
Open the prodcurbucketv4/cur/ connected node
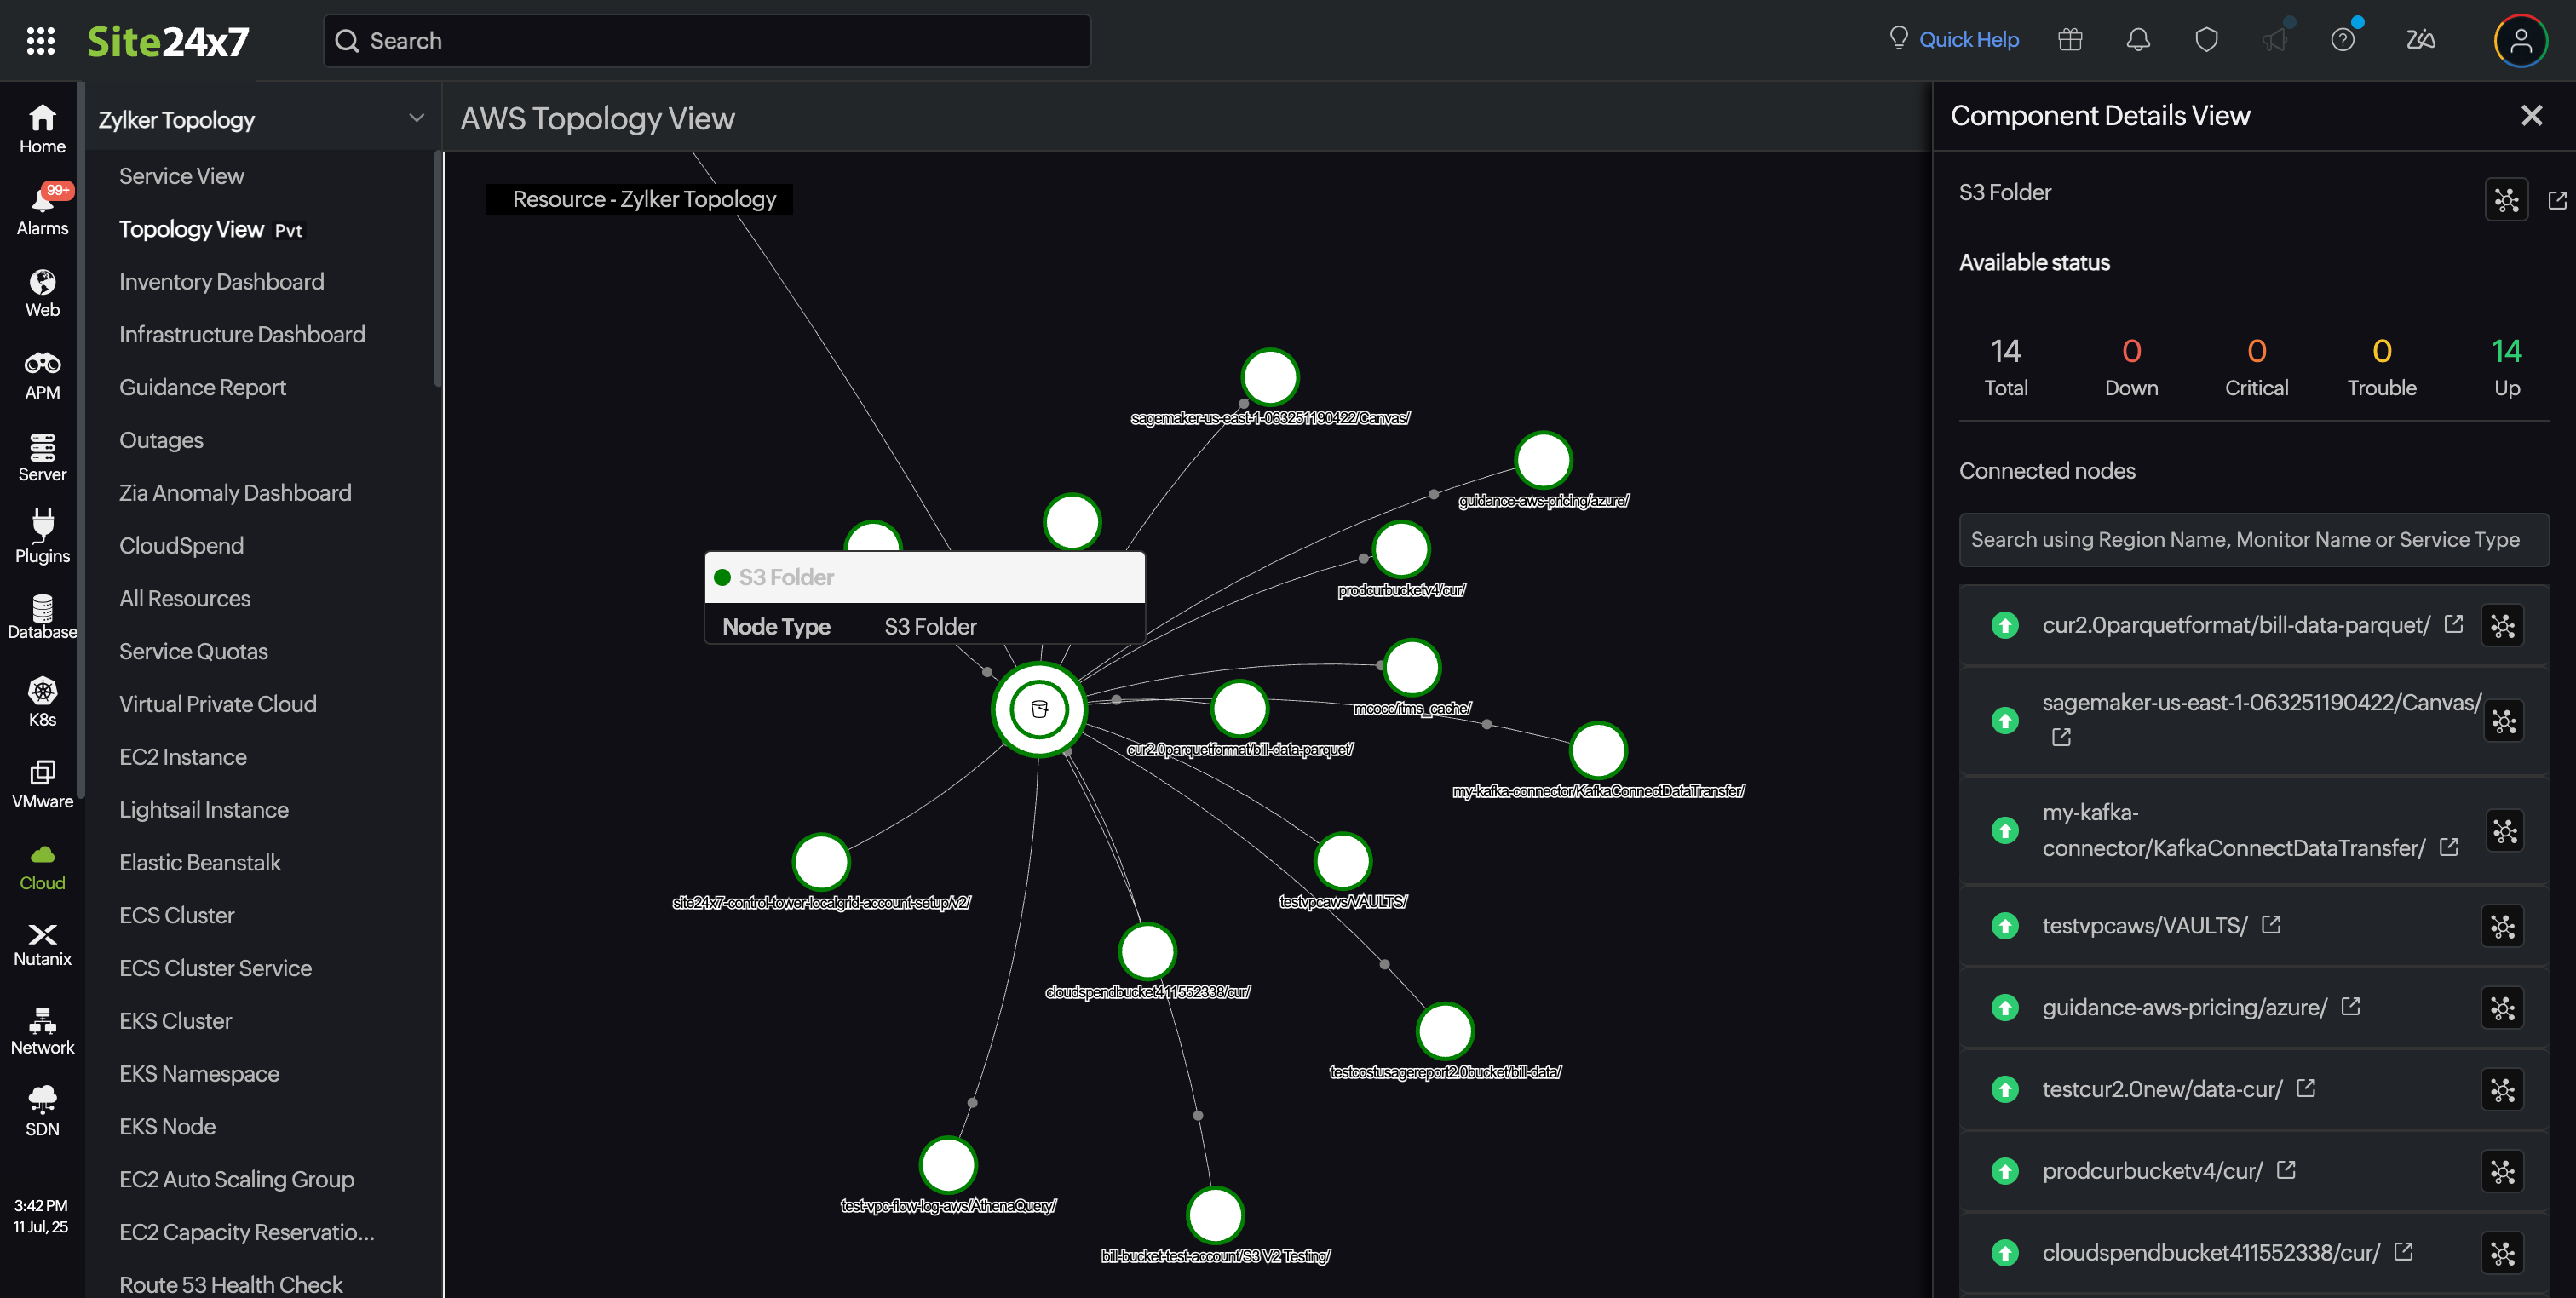[x=2151, y=1170]
